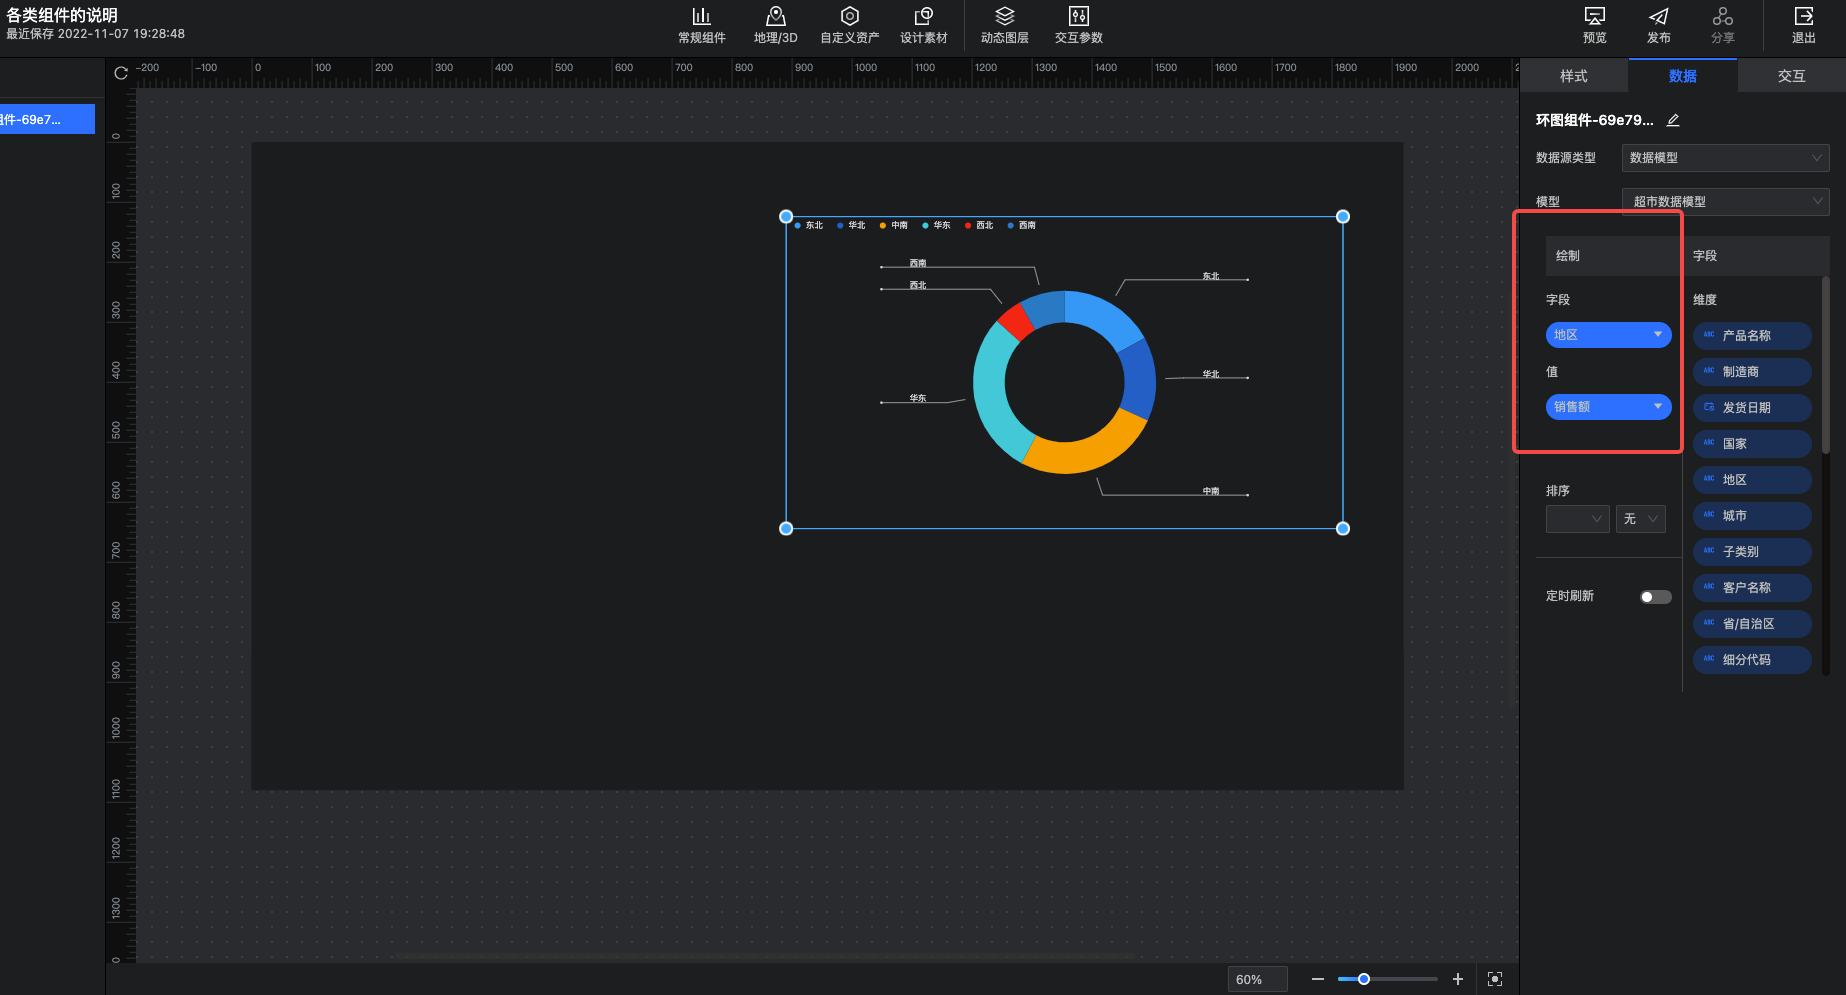
Task: Click the 退出 exit icon
Action: coord(1804,17)
